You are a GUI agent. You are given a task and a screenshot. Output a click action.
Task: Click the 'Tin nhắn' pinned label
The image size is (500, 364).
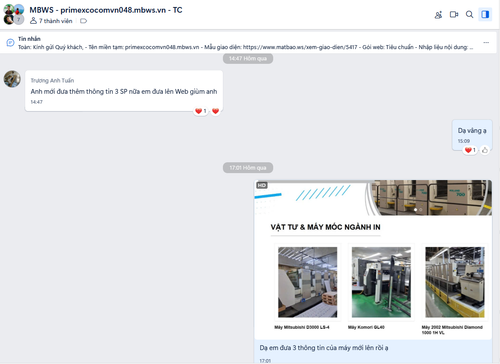tap(29, 39)
